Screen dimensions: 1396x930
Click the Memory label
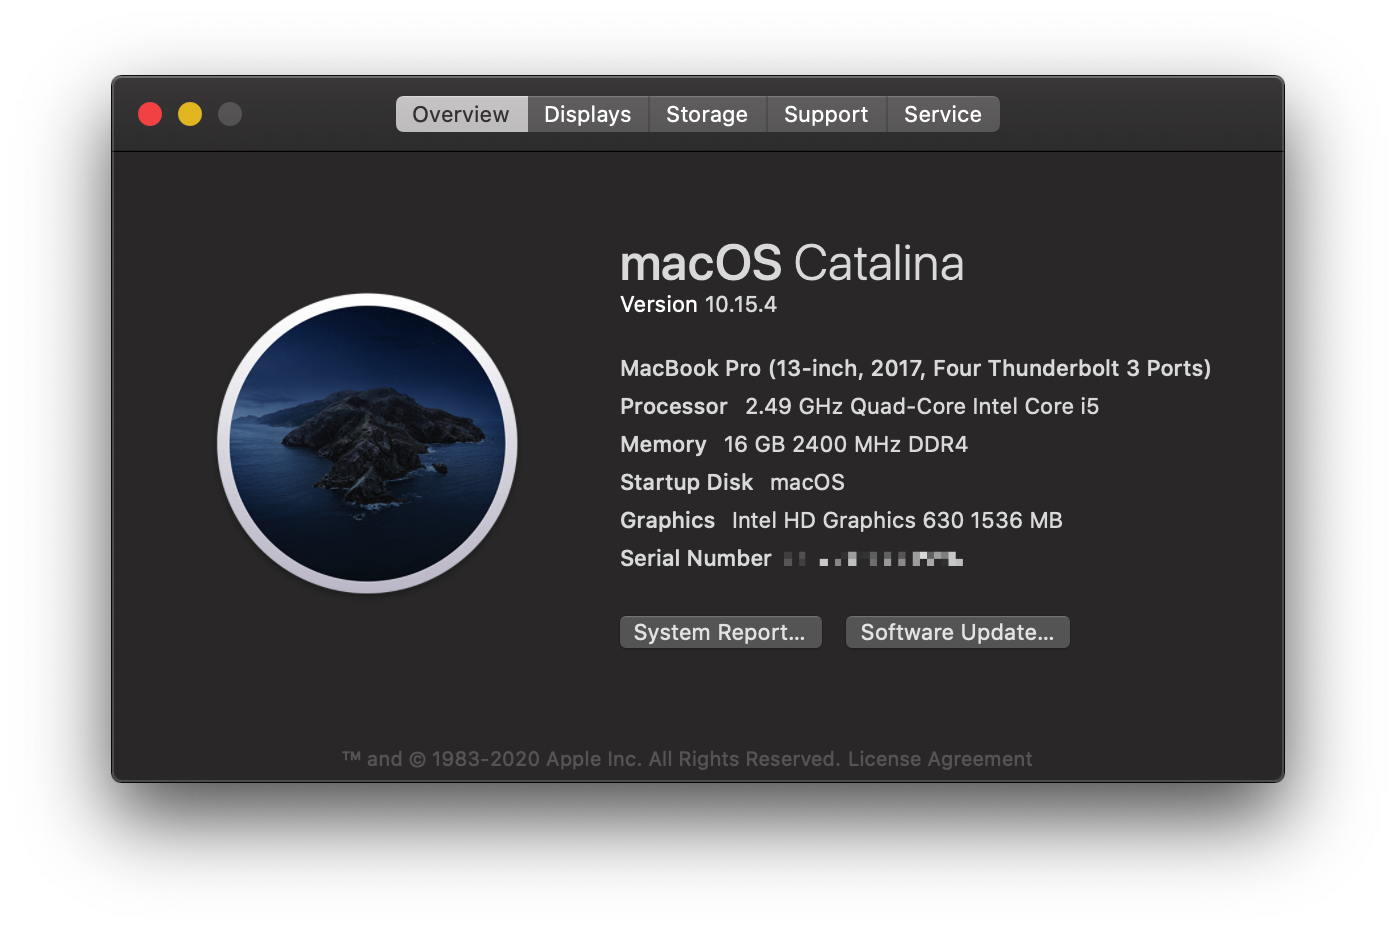(x=663, y=445)
